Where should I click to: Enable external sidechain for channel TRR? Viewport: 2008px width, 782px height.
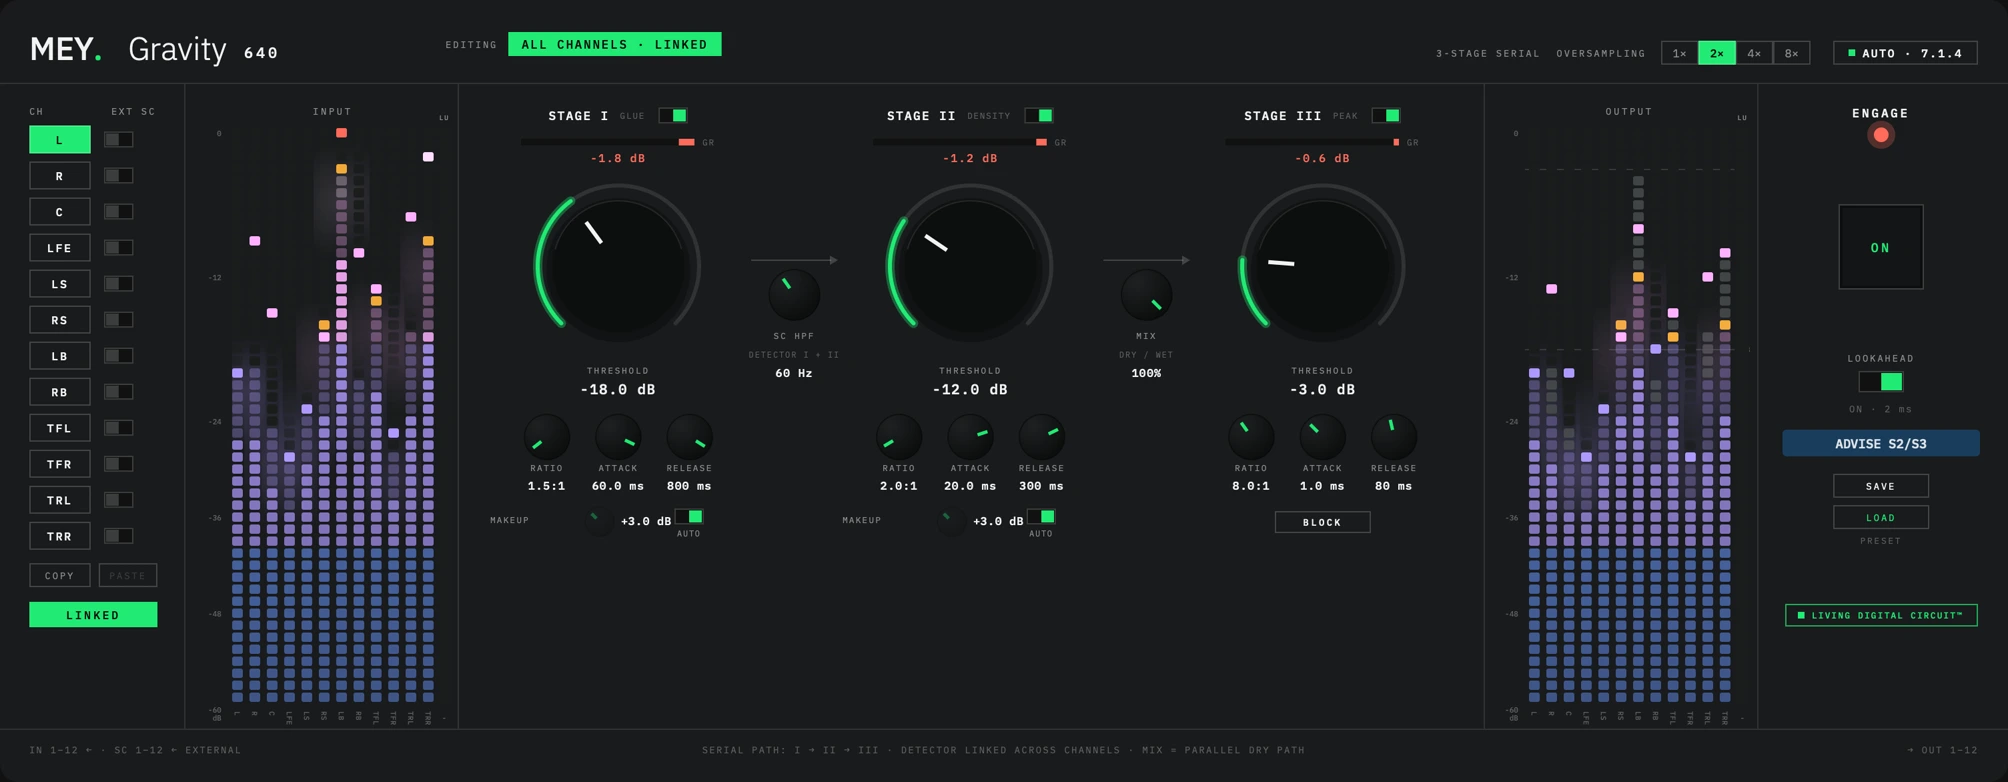[119, 536]
